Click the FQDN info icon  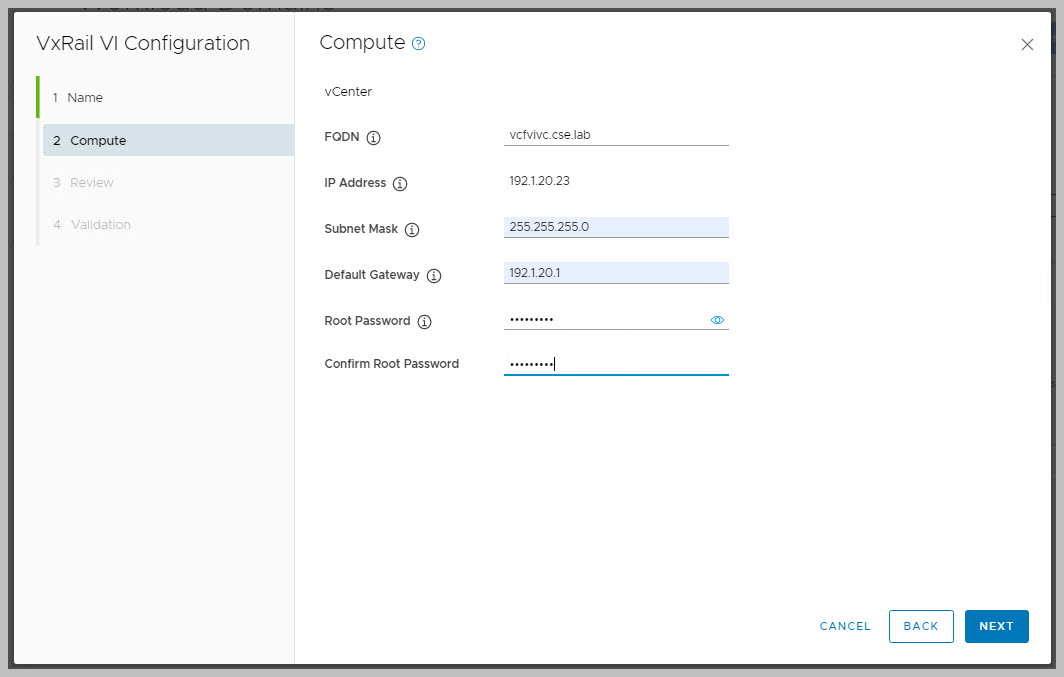374,138
